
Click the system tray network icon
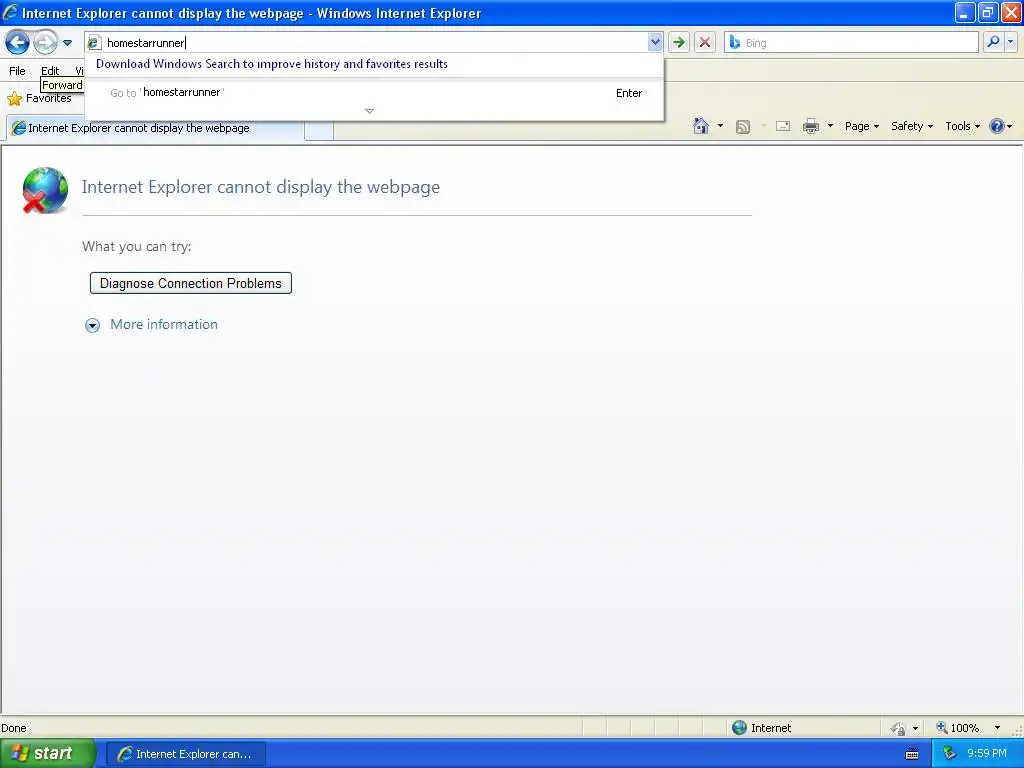[x=949, y=753]
